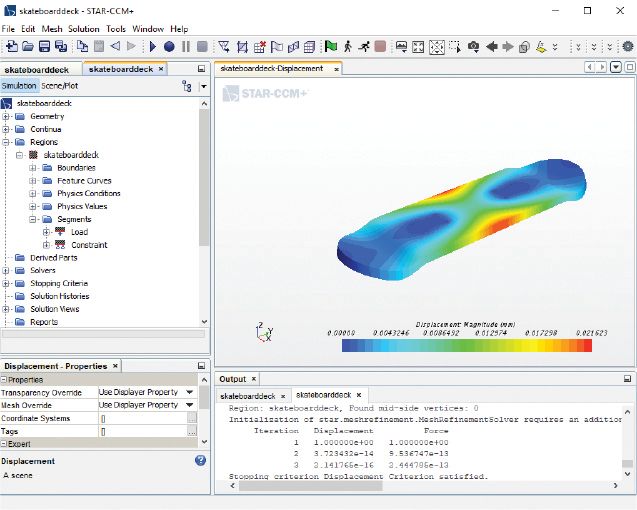Open settings via the toolbar gear icon

tap(628, 46)
